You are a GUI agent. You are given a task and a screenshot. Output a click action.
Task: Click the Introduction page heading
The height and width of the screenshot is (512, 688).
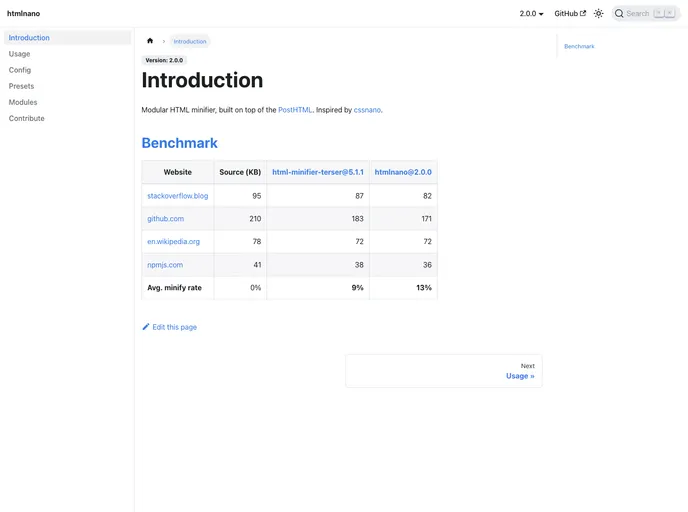202,80
